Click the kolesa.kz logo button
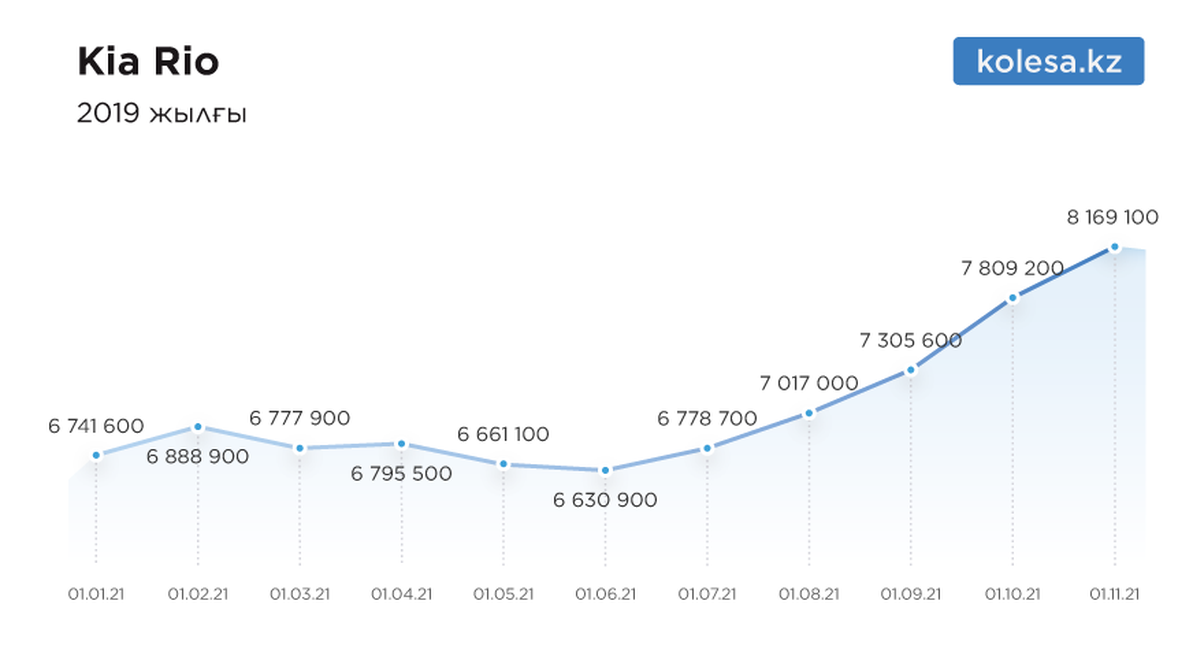Viewport: 1193px width, 671px height. pyautogui.click(x=1048, y=61)
